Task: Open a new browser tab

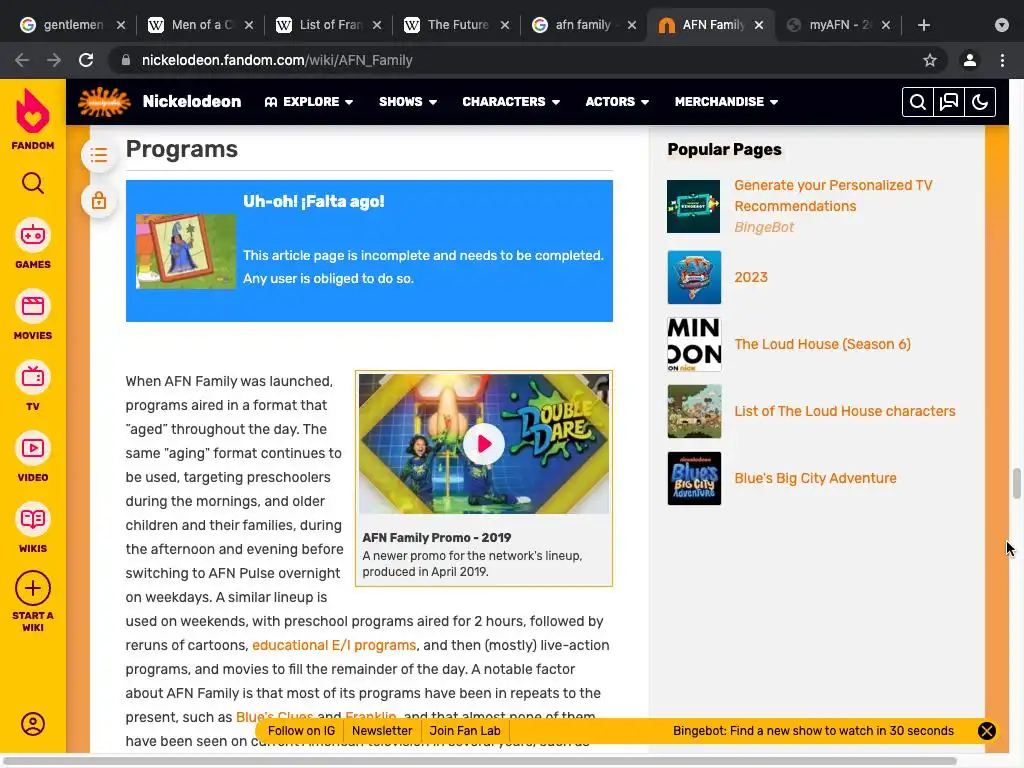Action: pos(923,25)
